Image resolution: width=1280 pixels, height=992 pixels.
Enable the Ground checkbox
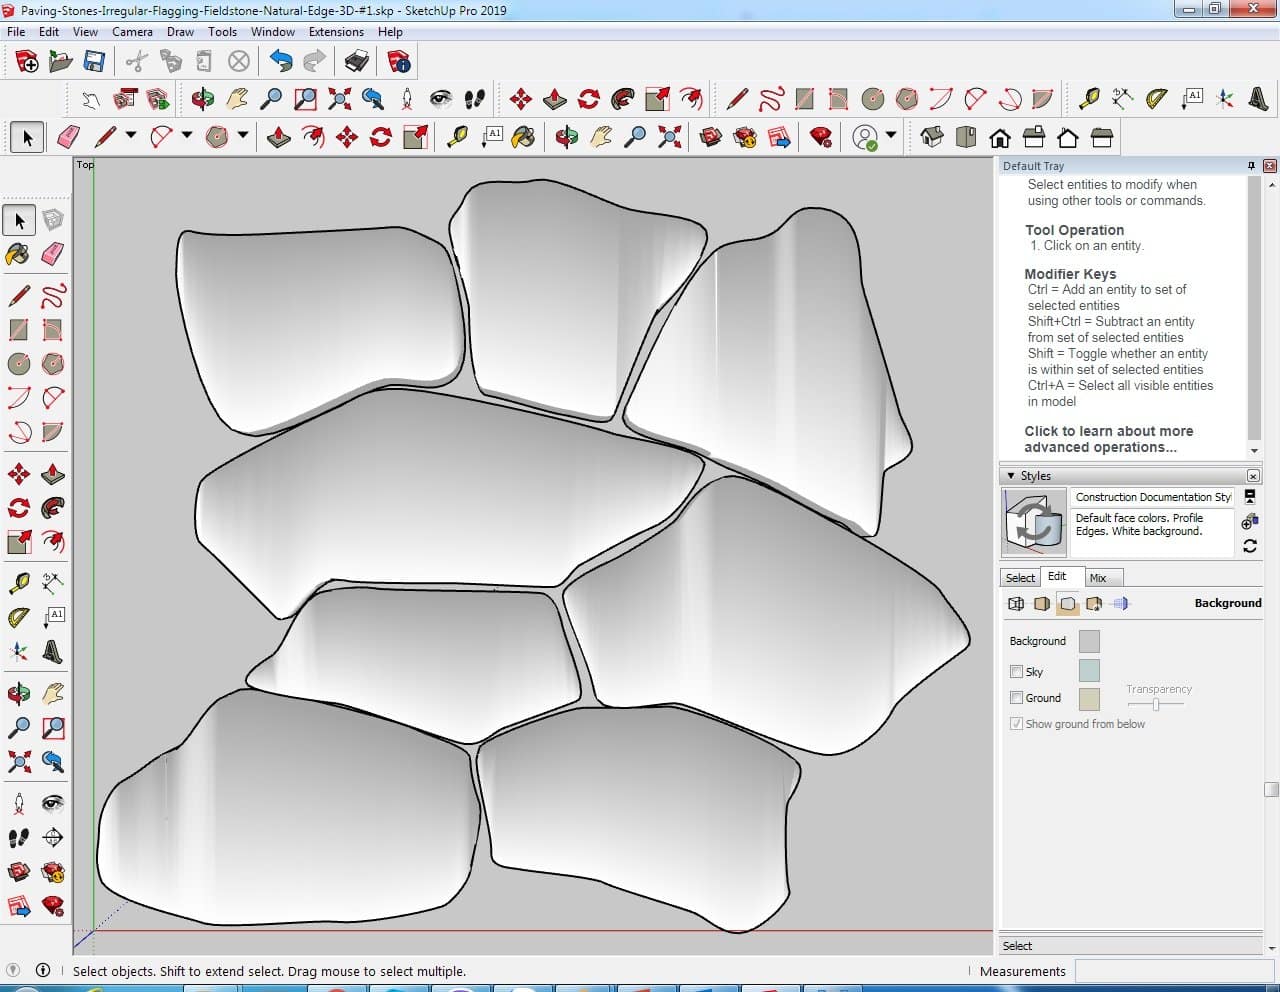(x=1016, y=698)
